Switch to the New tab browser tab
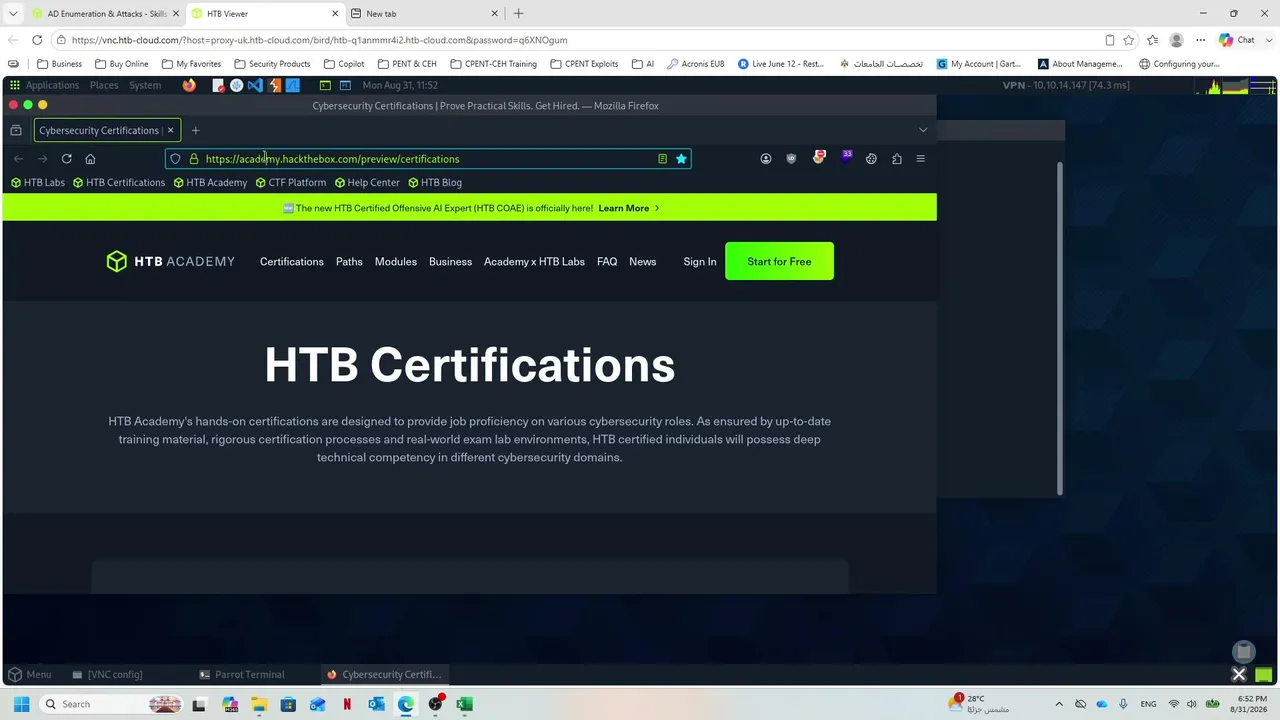This screenshot has width=1280, height=720. (x=424, y=14)
